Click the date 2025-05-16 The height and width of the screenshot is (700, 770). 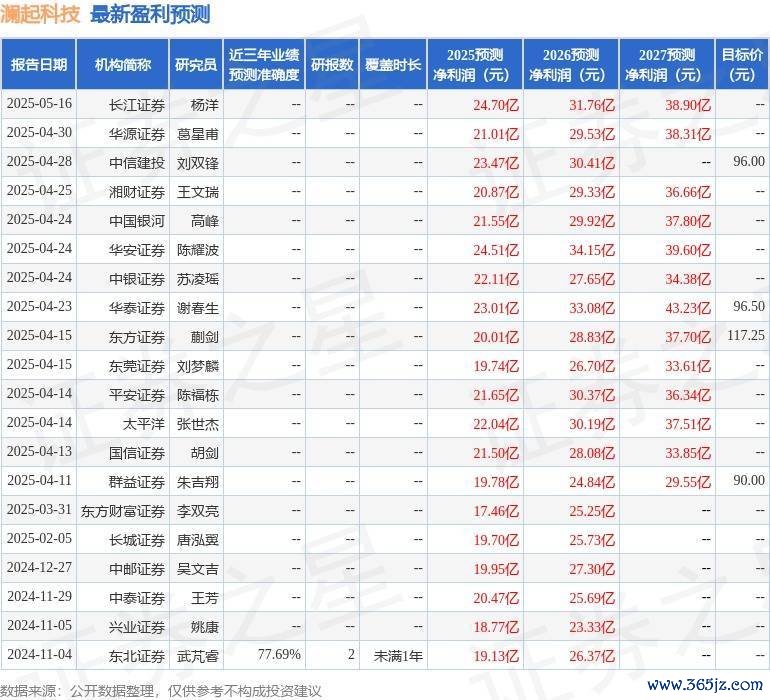39,104
